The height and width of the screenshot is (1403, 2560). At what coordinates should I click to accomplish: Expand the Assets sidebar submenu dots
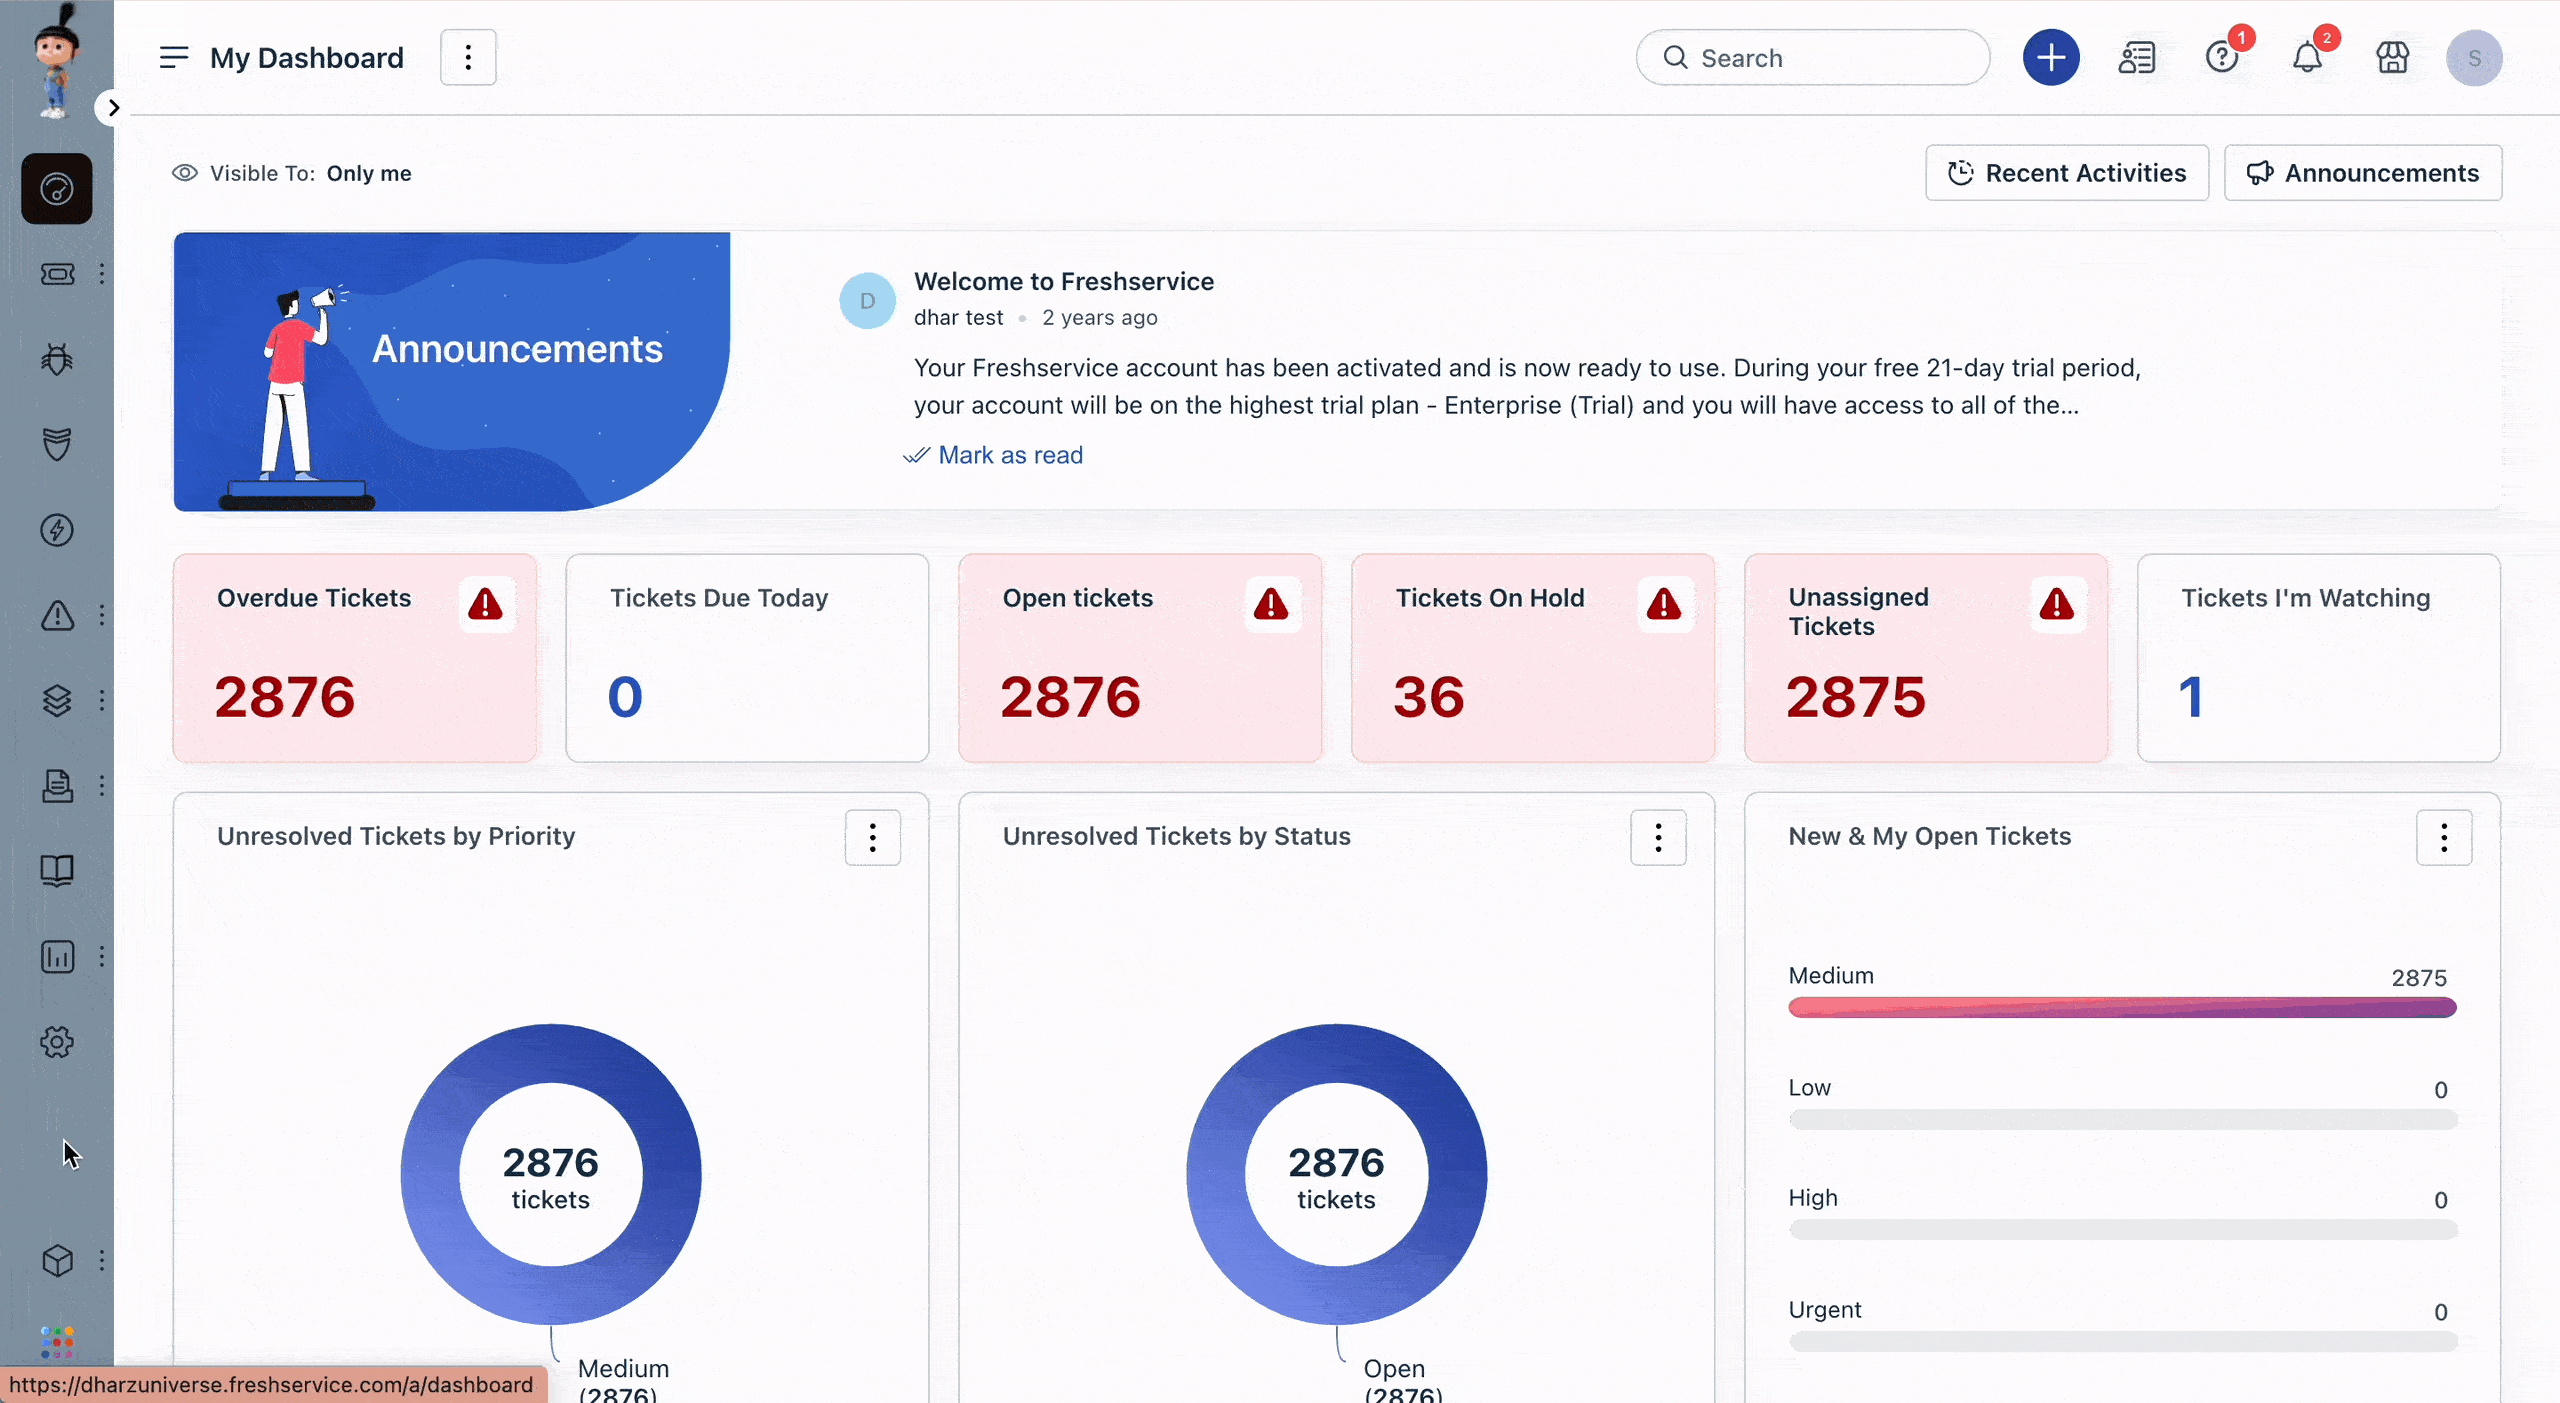(x=102, y=700)
